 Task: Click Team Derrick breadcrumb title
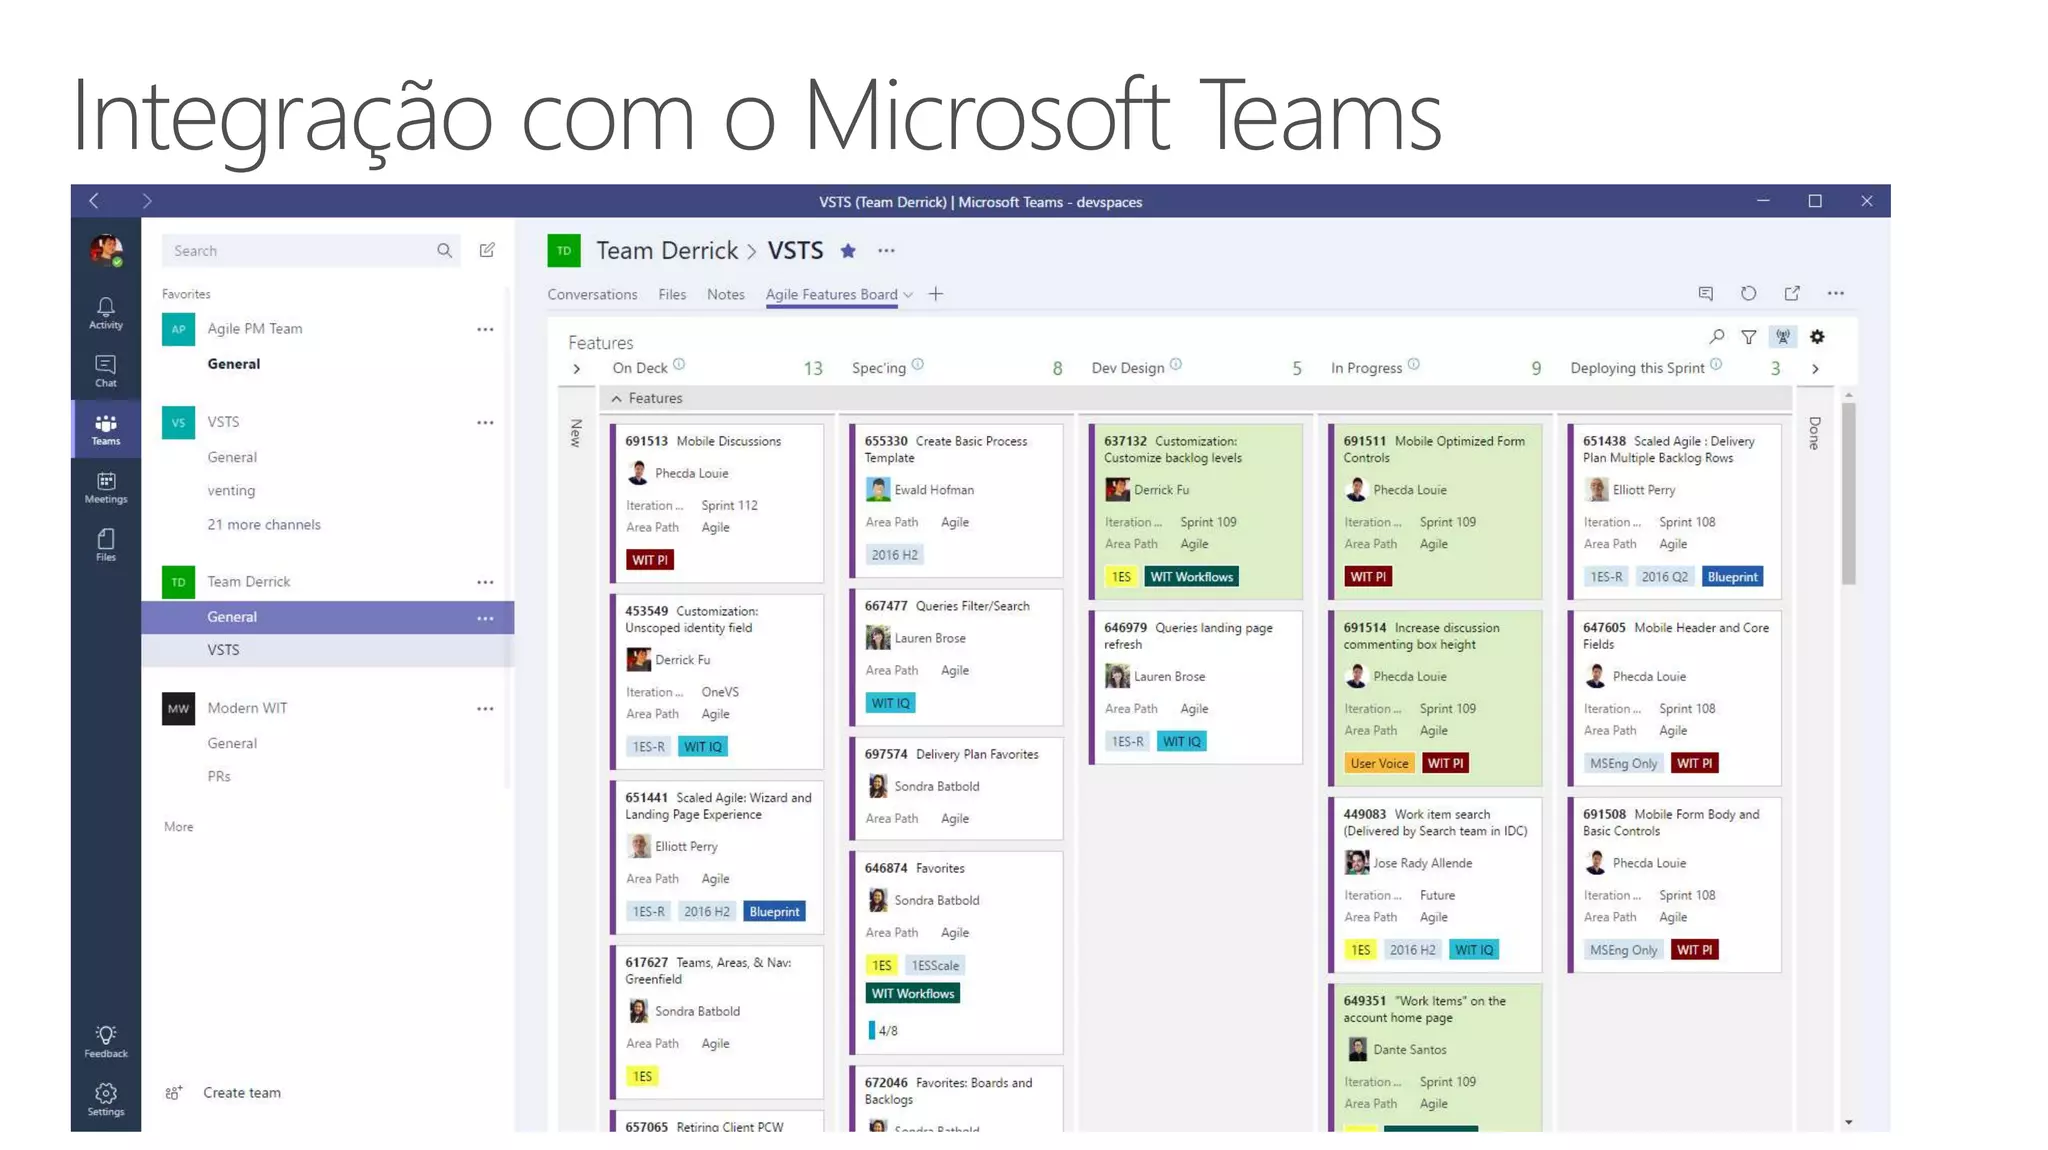(x=667, y=251)
